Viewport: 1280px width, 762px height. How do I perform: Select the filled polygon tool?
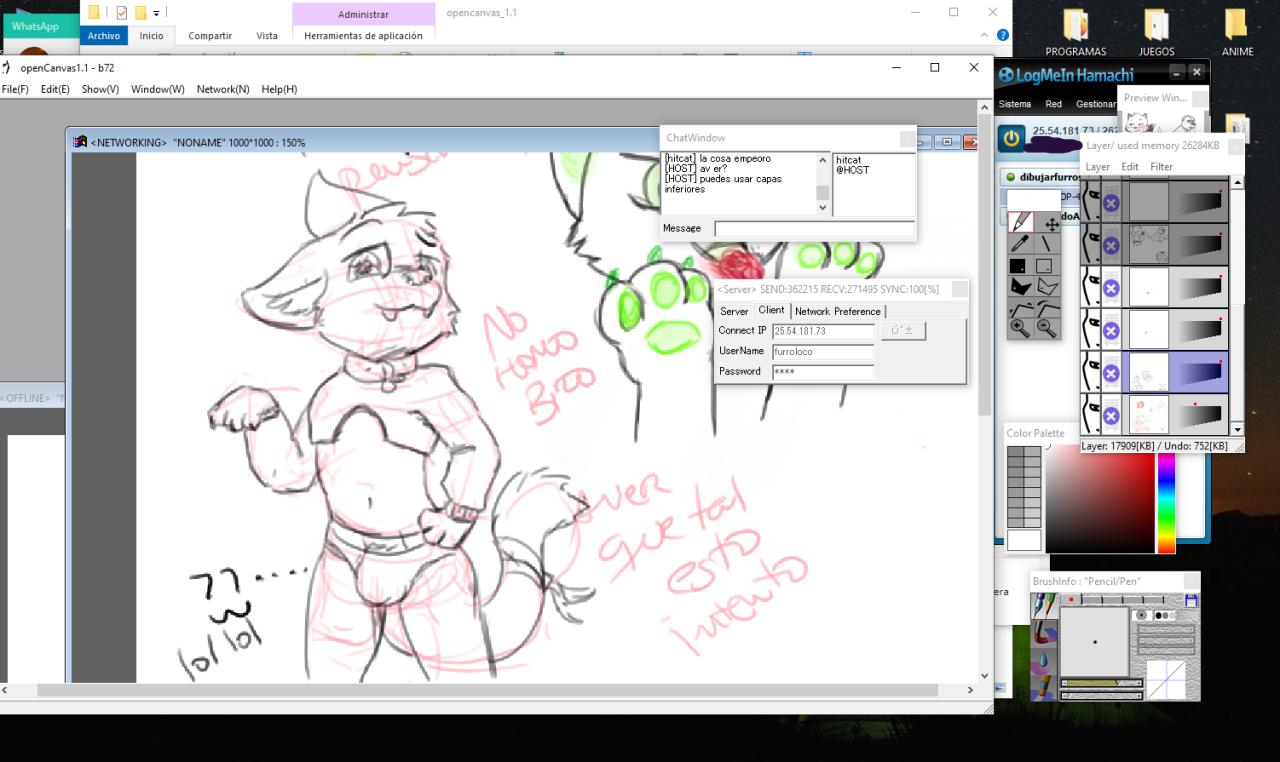click(x=1020, y=287)
